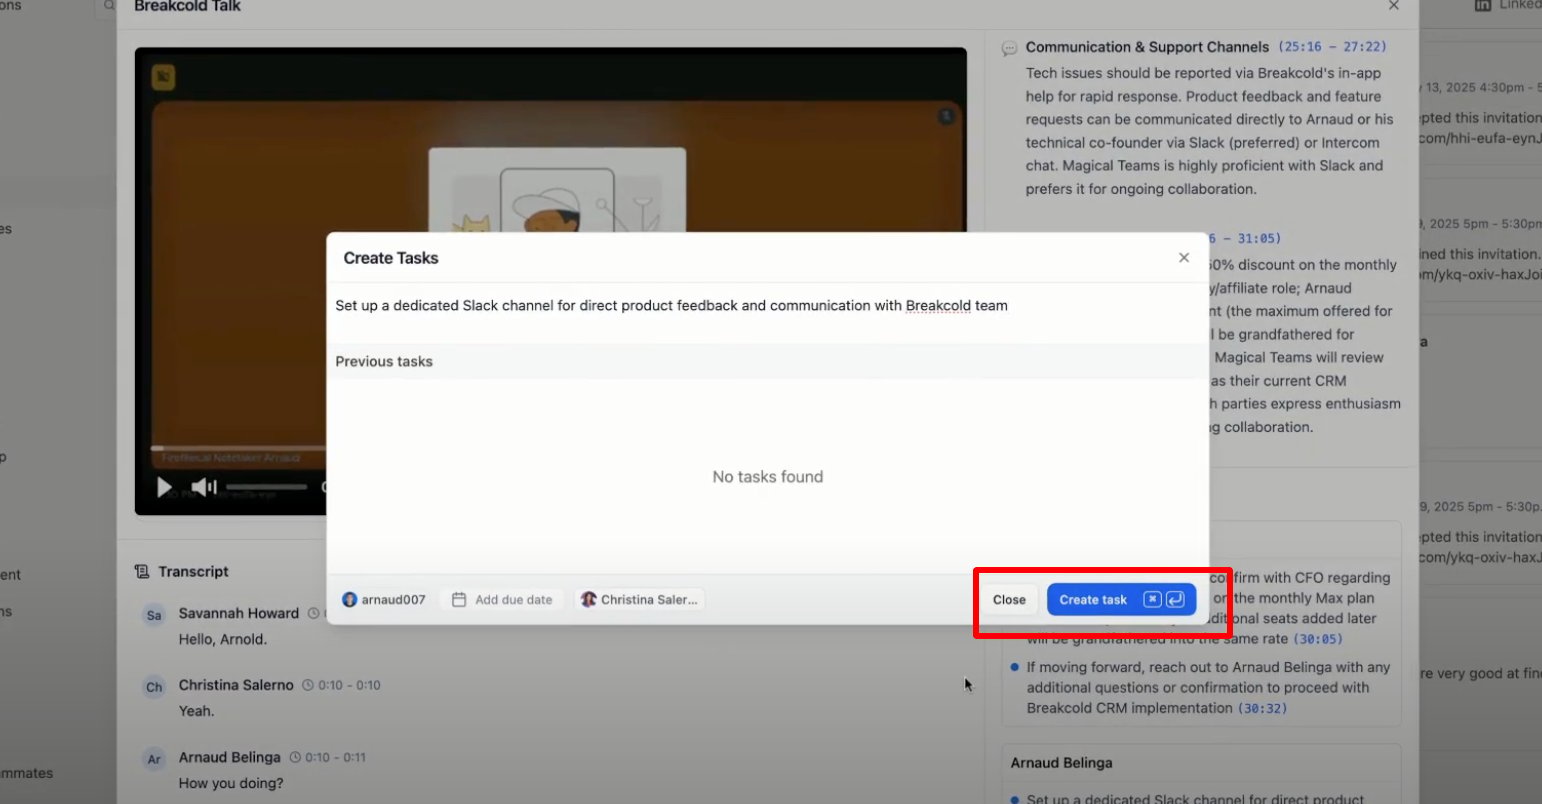Screen dimensions: 1542x804
Task: Click the Communication & Support Channels heading
Action: coord(1147,47)
